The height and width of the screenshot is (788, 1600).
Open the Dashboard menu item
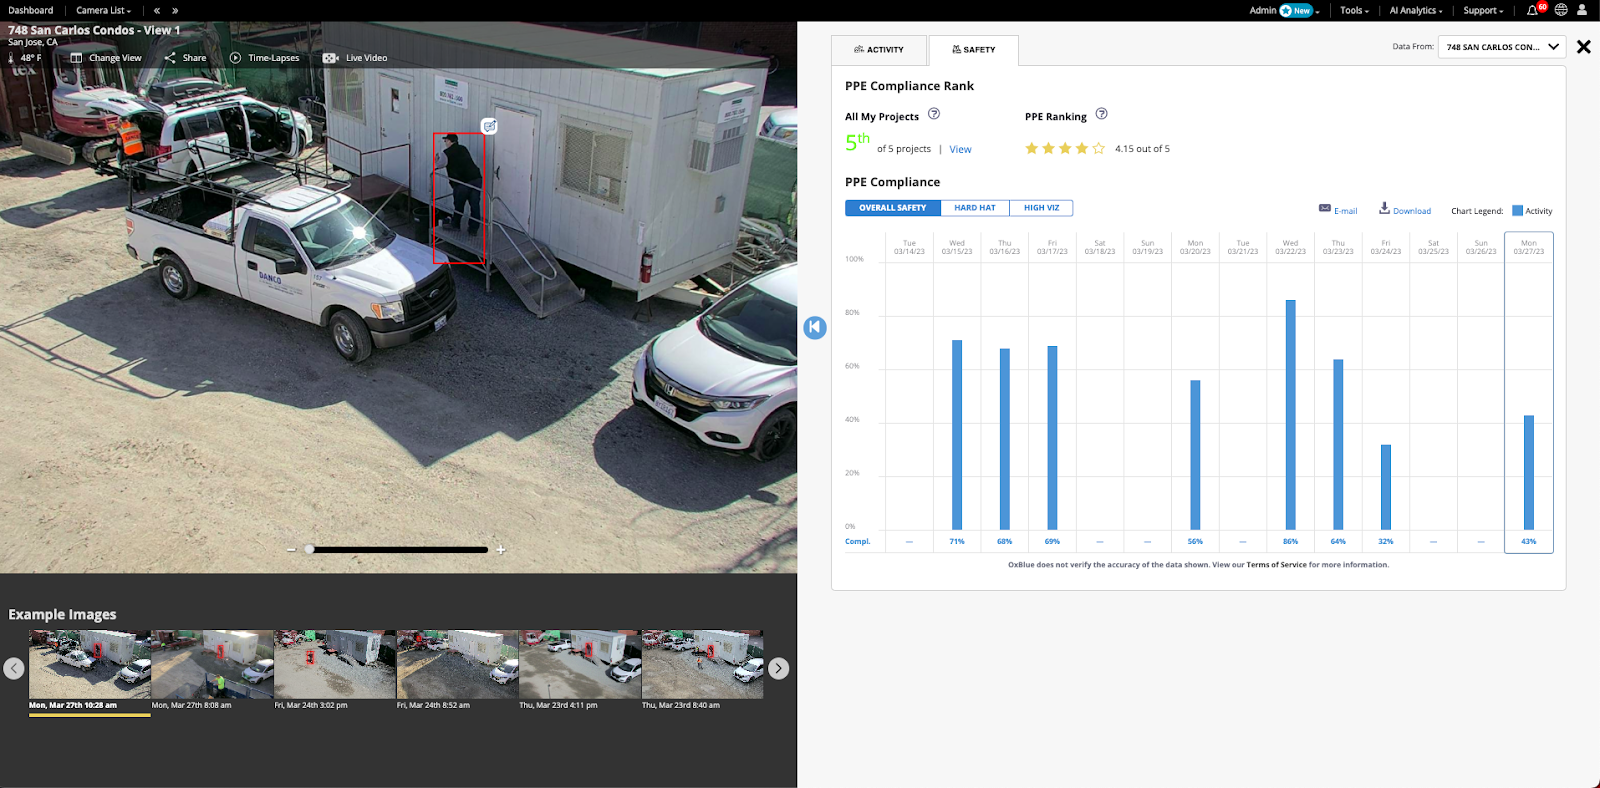(31, 11)
